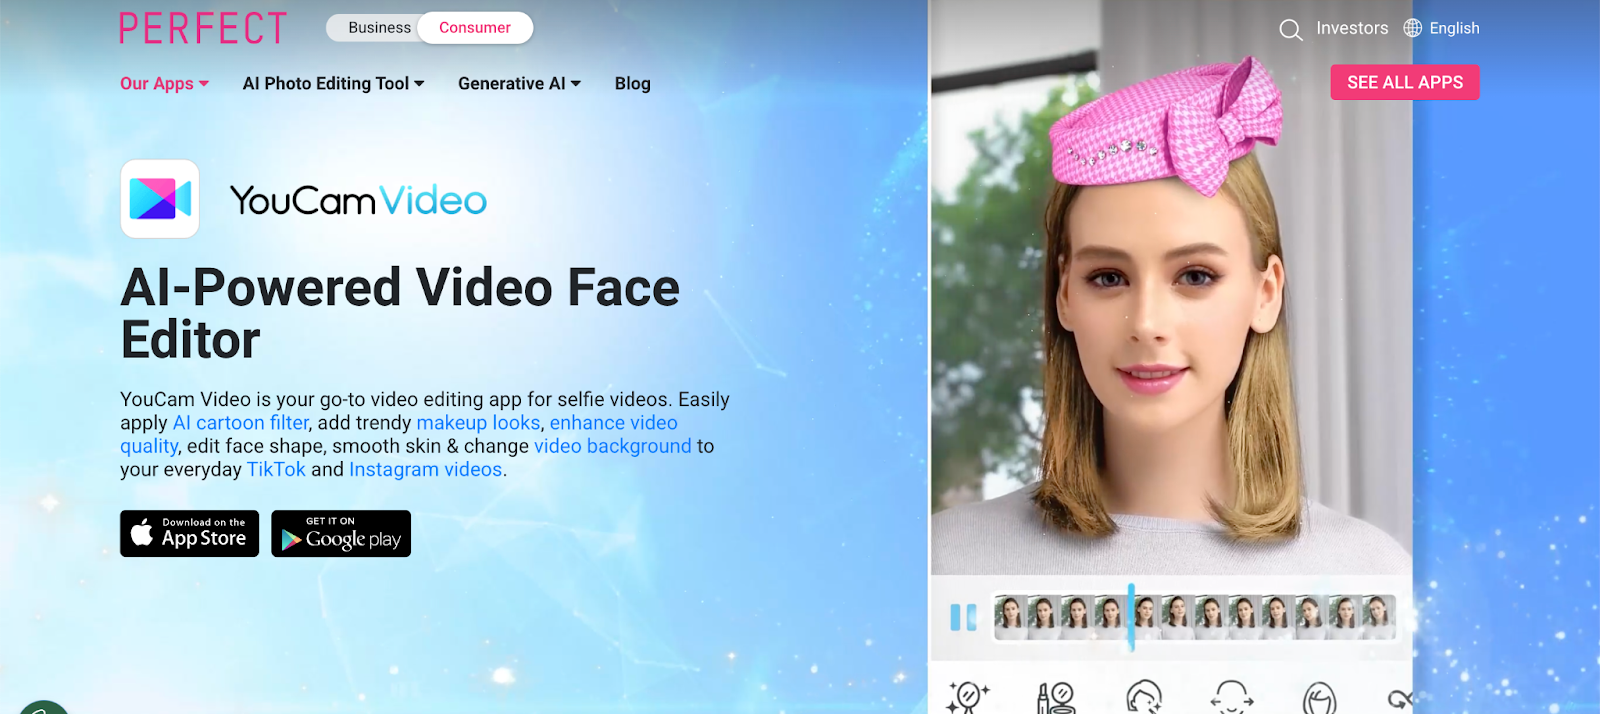
Task: Click the globe language icon
Action: (x=1412, y=28)
